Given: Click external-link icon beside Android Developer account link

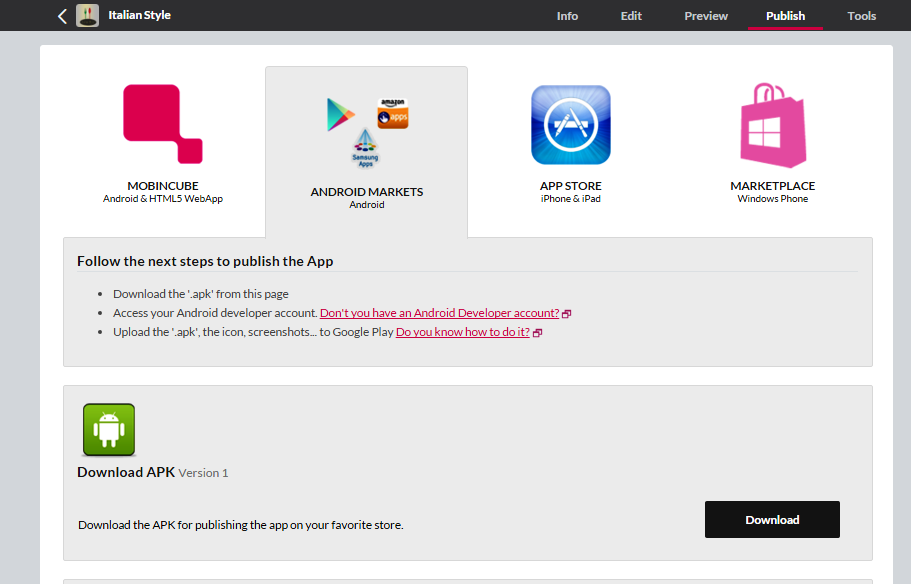Looking at the screenshot, I should click(x=566, y=314).
